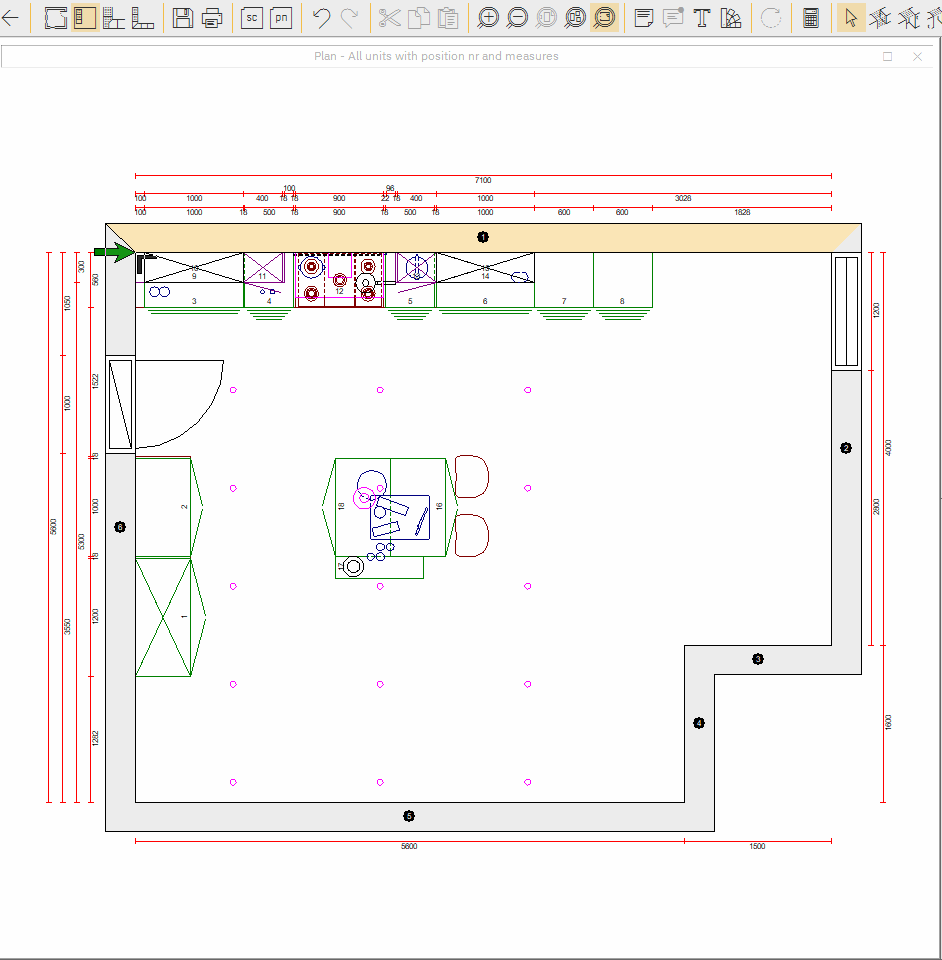Viewport: 942px width, 960px height.
Task: Click the back navigation arrow
Action: point(12,17)
